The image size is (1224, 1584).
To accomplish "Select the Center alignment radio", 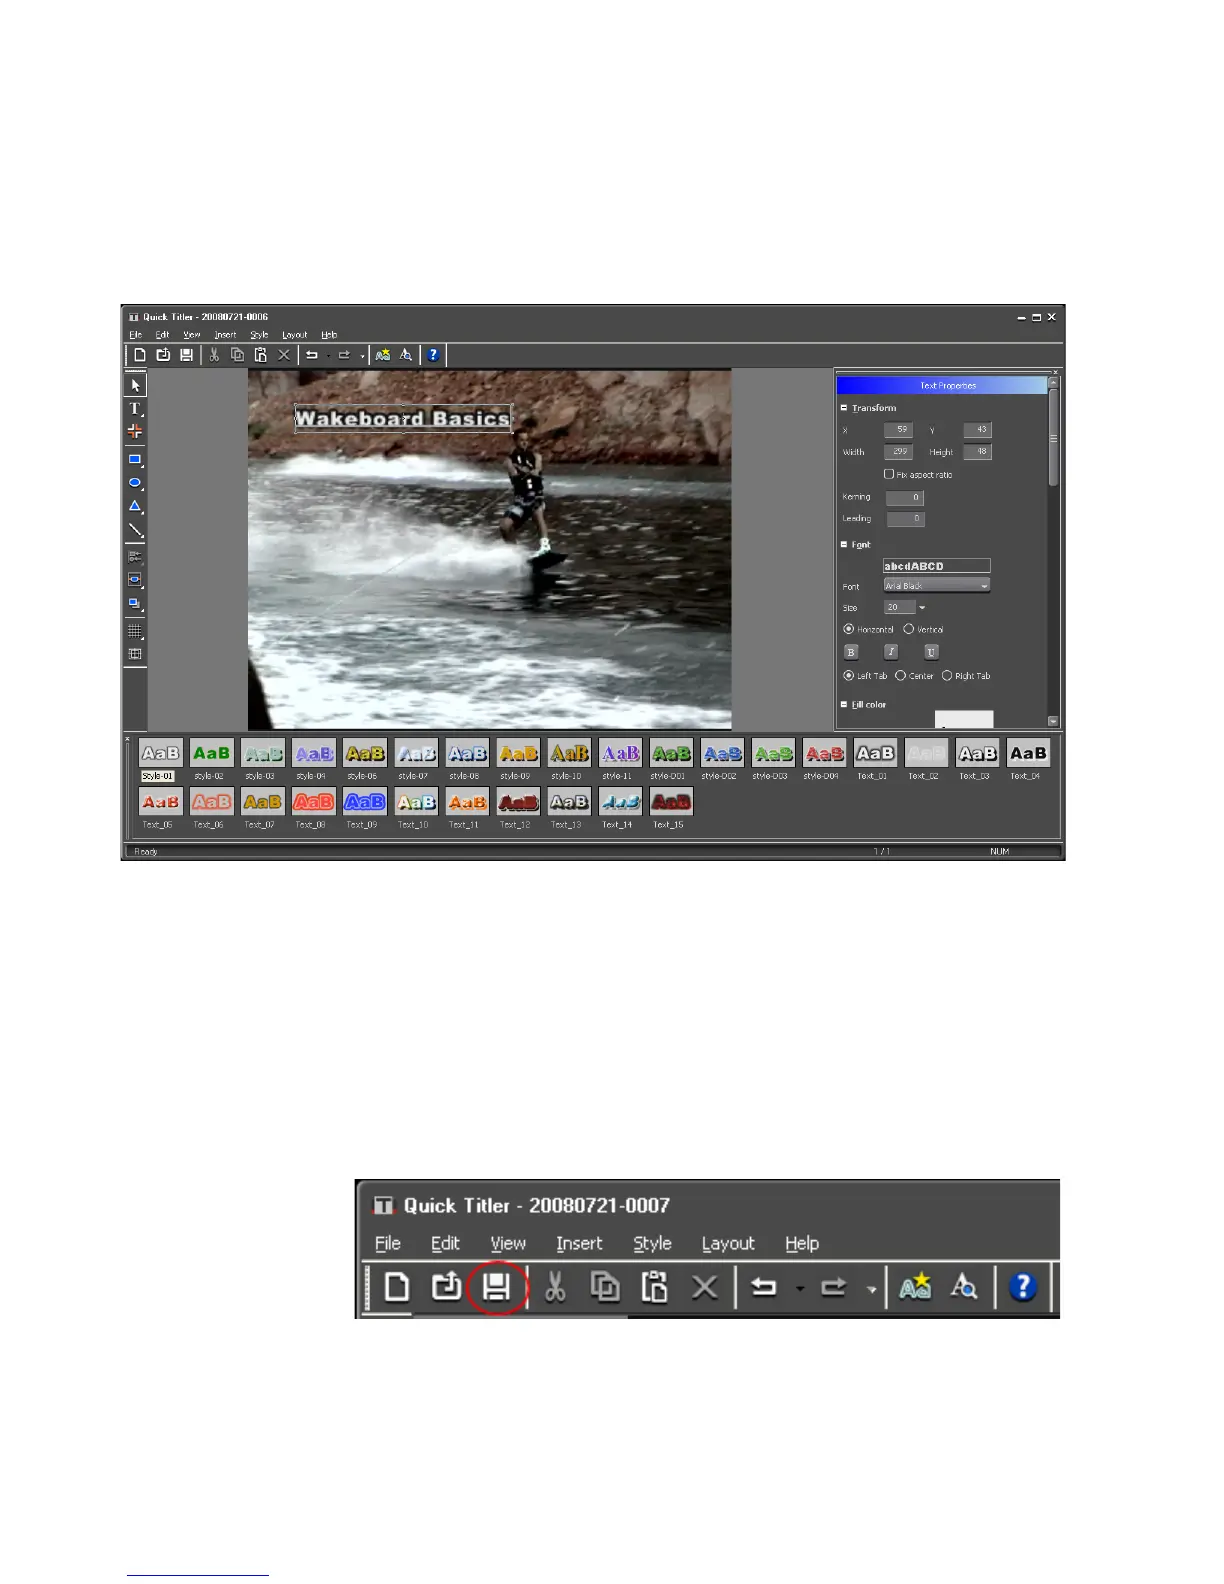I will tap(900, 676).
